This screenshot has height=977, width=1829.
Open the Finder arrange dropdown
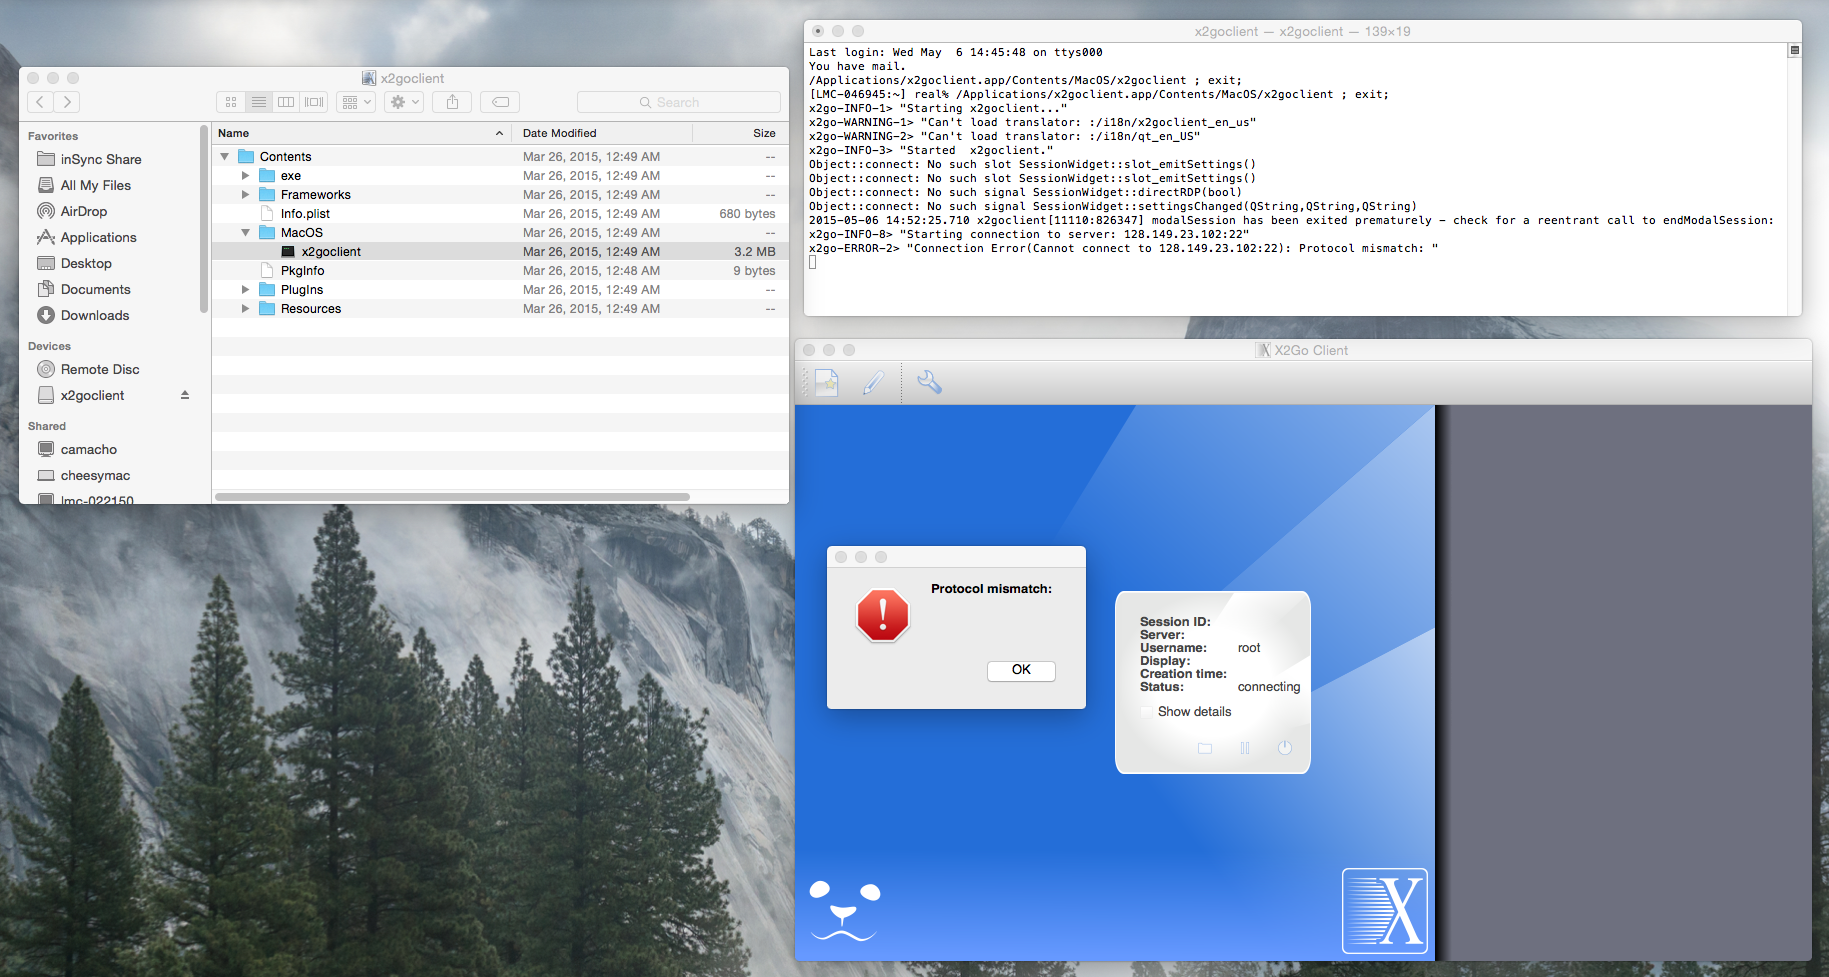357,102
